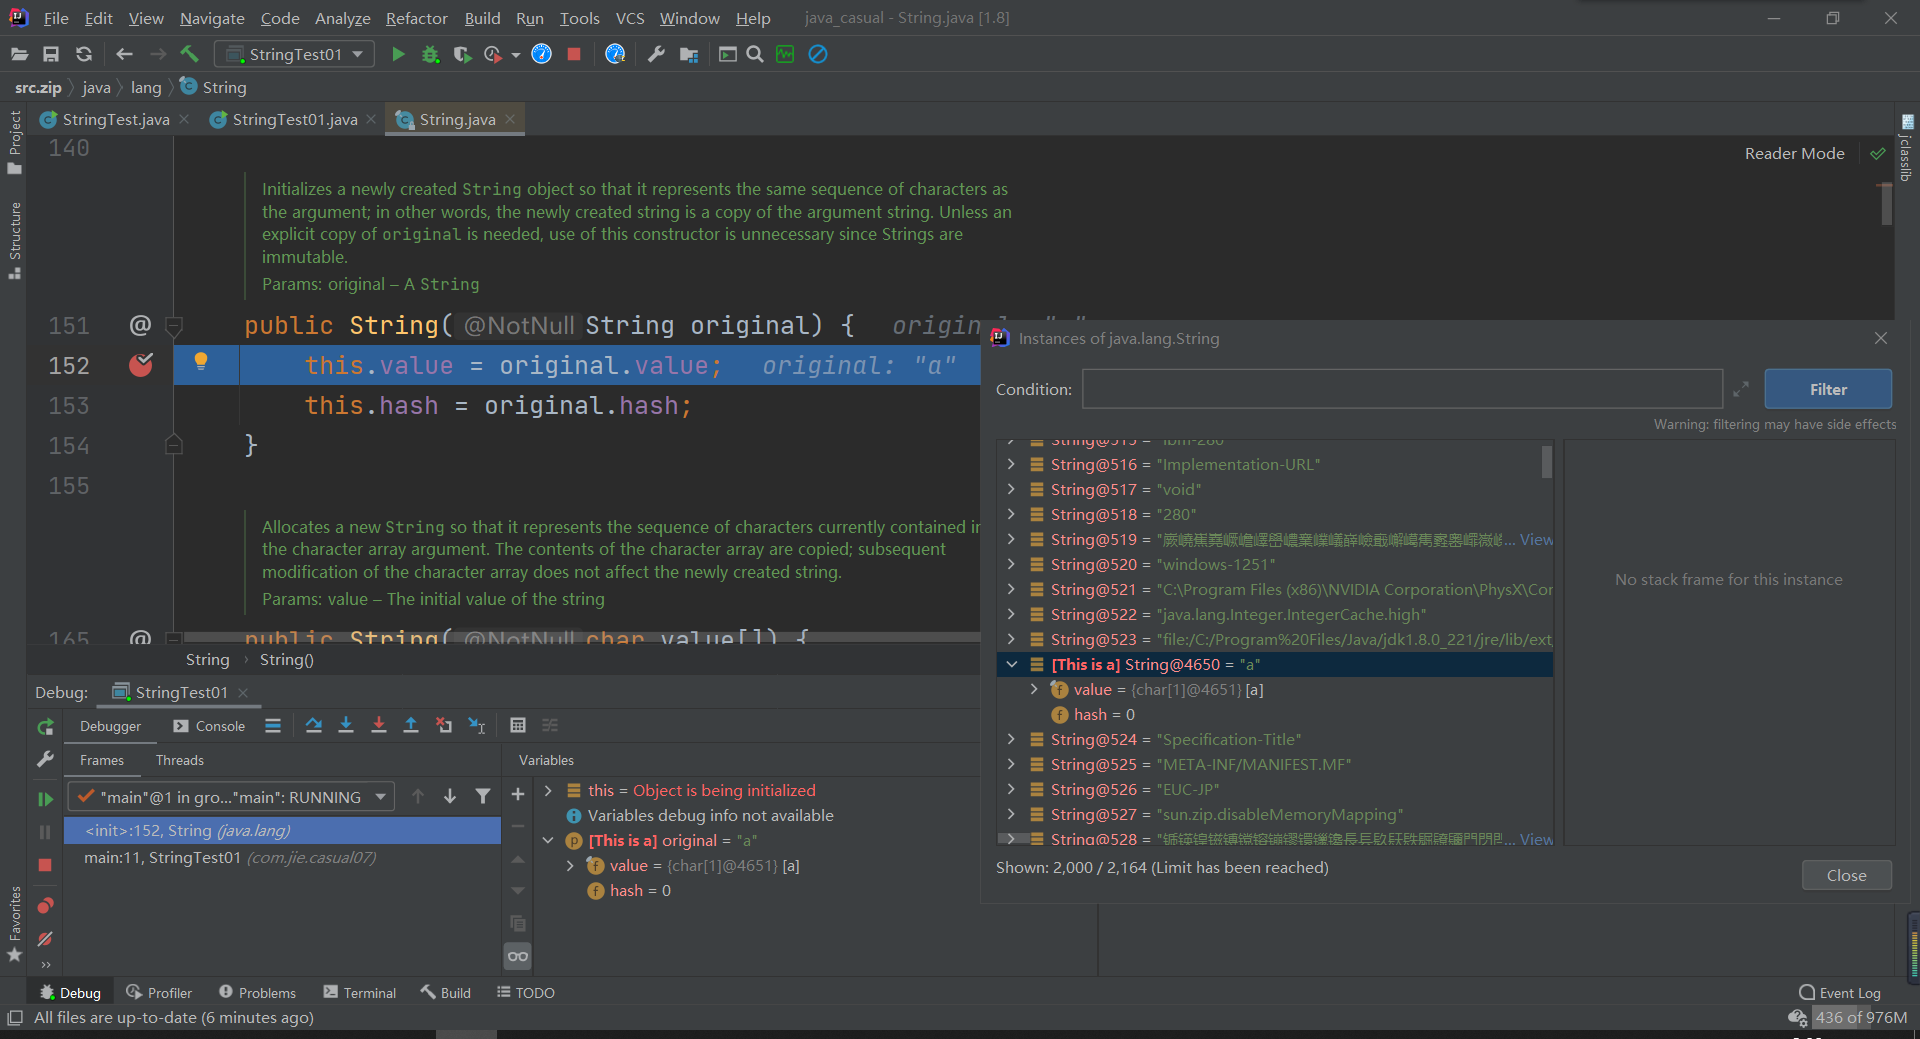Open Event Log from status bar

click(x=1840, y=992)
